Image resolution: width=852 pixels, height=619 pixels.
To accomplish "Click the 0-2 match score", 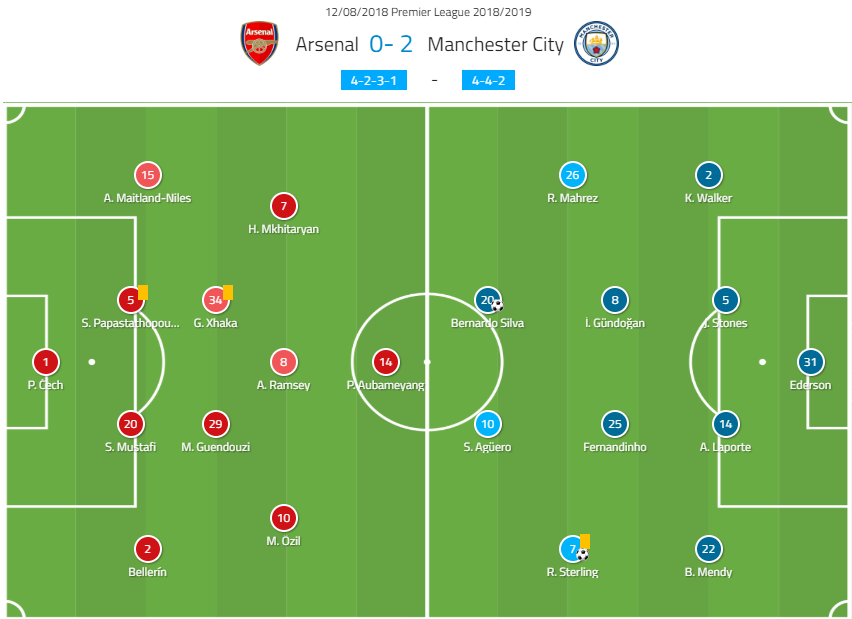I will (391, 45).
